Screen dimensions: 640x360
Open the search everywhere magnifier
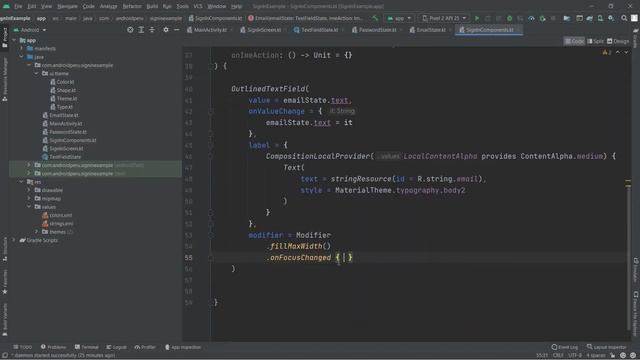pos(624,18)
